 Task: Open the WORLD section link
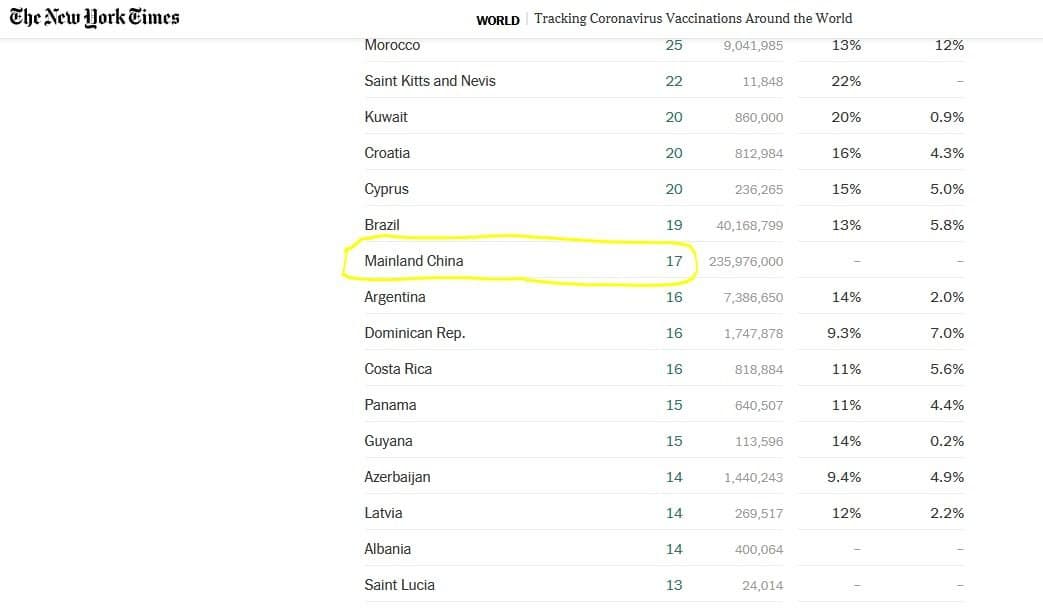498,20
